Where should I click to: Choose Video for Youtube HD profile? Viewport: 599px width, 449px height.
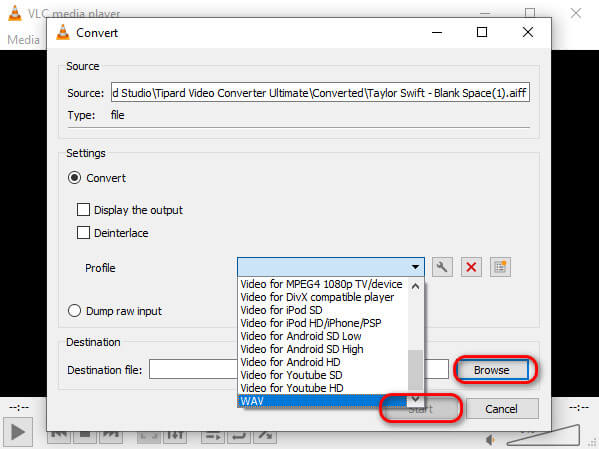(x=292, y=388)
